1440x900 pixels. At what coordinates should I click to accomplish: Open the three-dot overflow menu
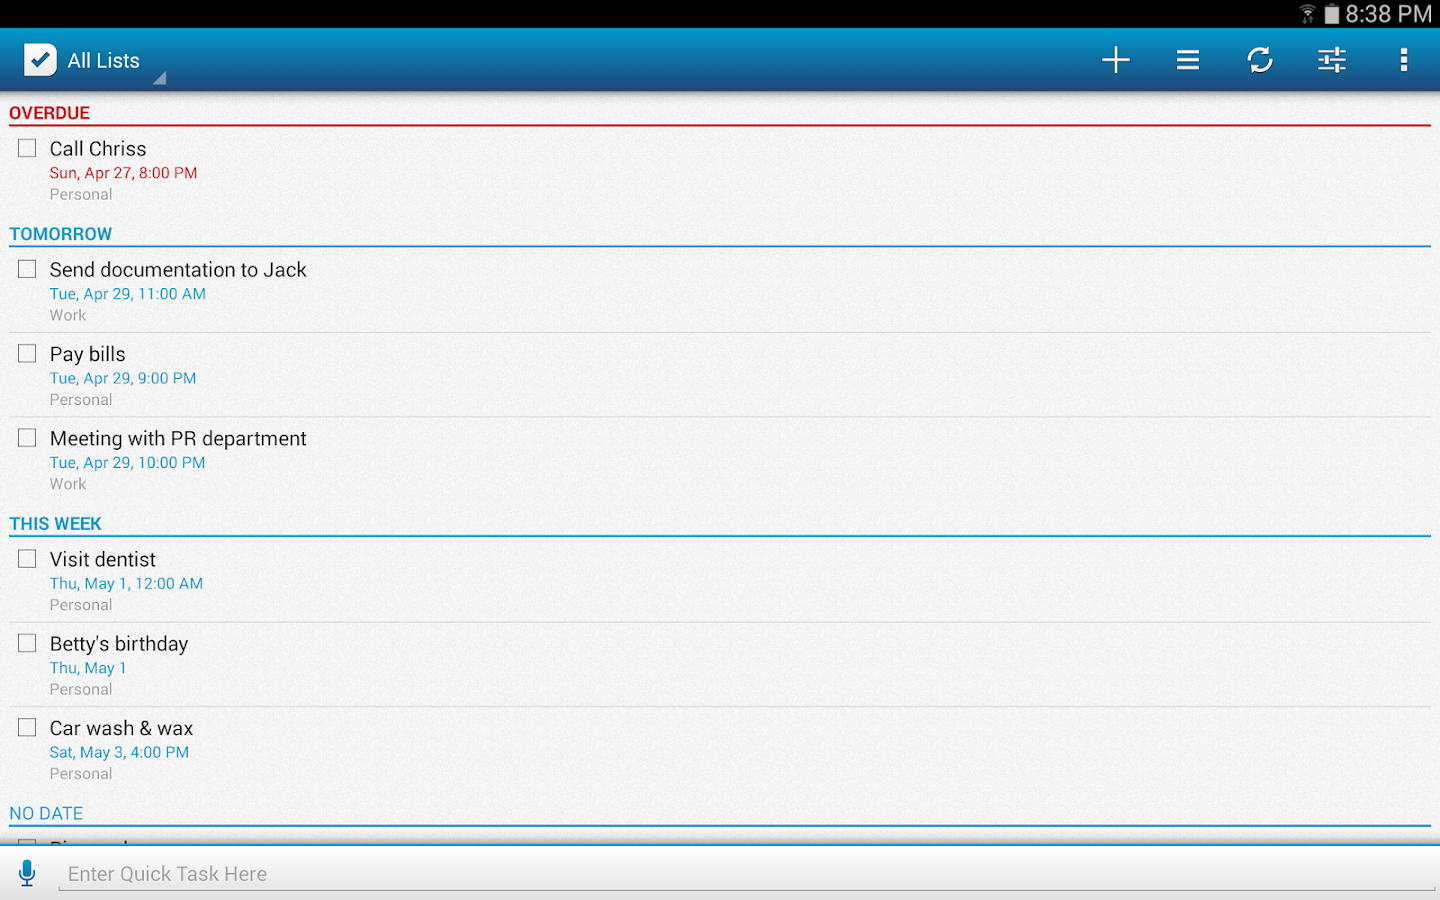coord(1404,60)
